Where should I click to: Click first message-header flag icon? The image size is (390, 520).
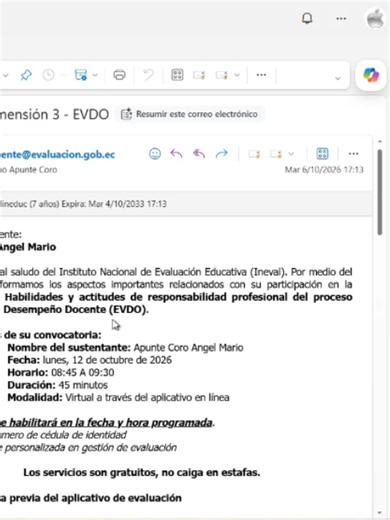(254, 154)
